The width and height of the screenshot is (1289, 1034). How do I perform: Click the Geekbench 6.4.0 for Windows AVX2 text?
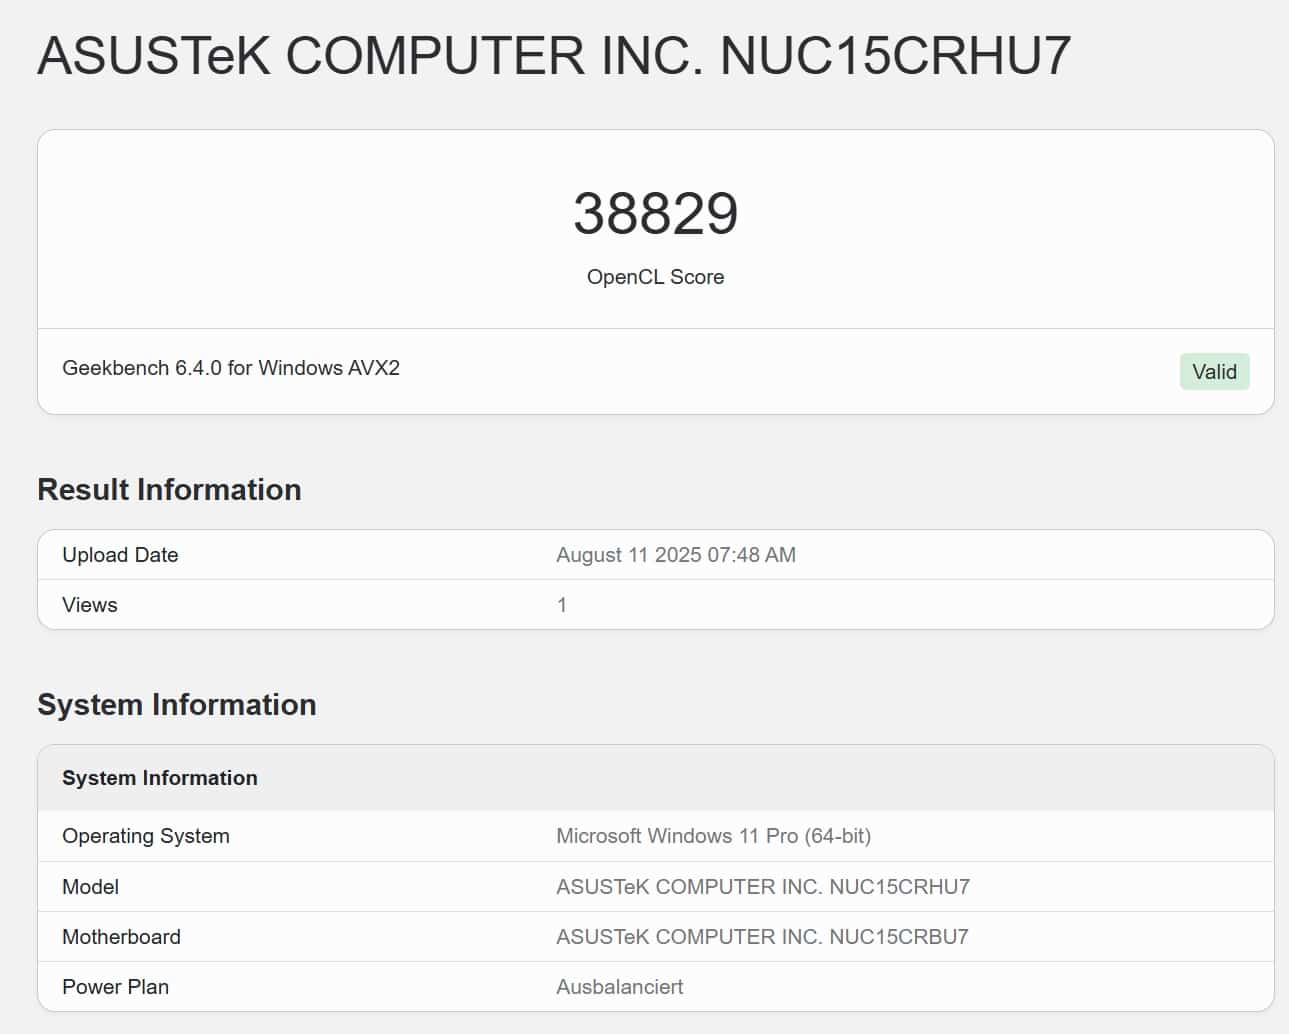(x=231, y=368)
